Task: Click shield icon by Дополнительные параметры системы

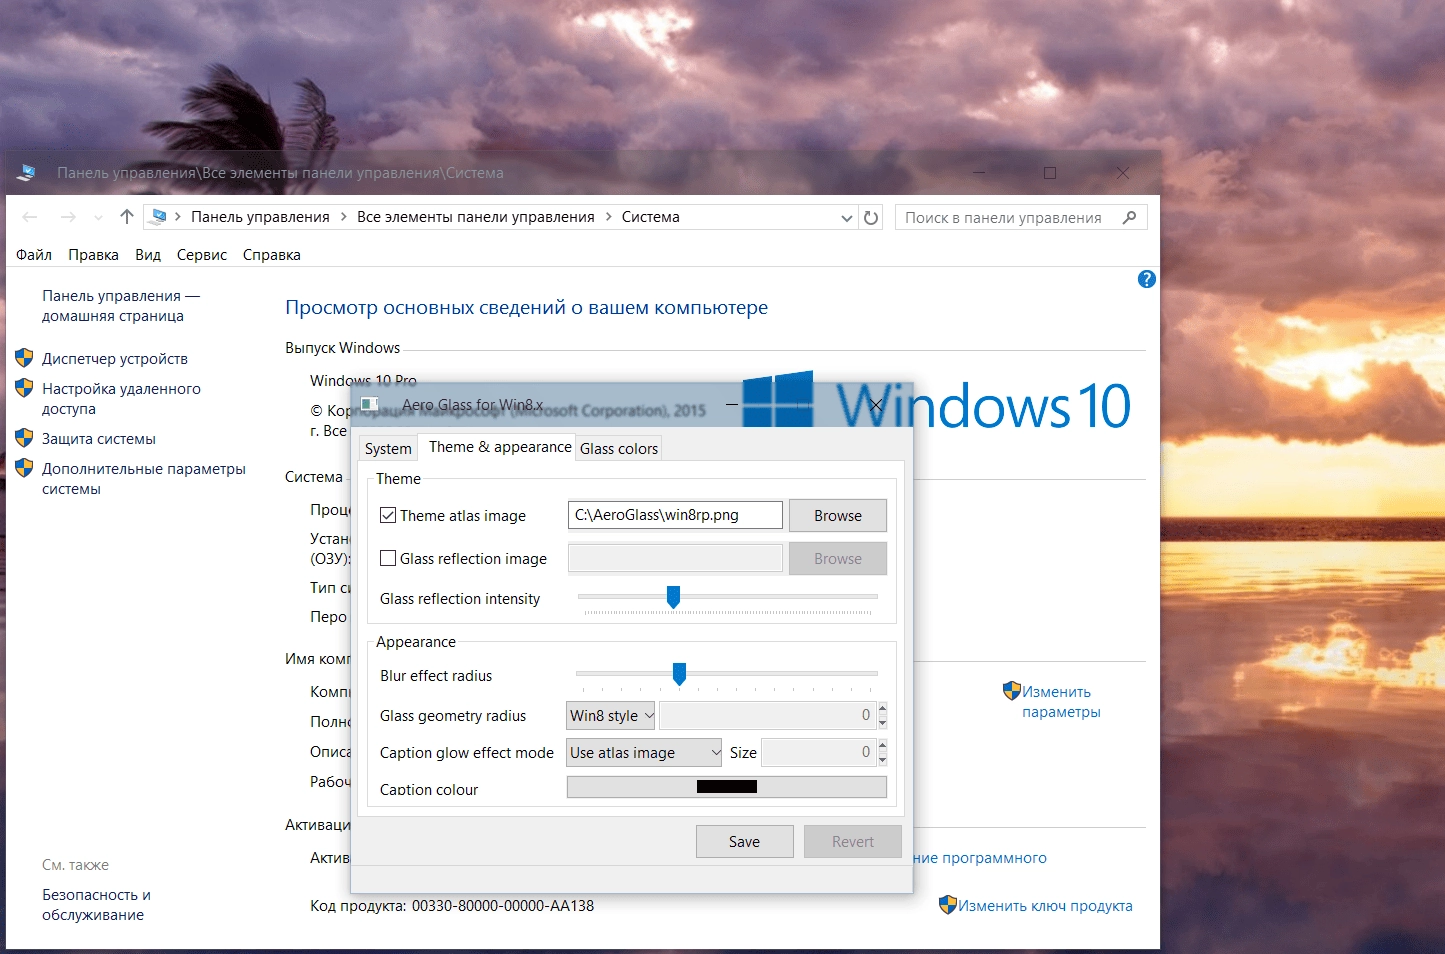Action: coord(25,468)
